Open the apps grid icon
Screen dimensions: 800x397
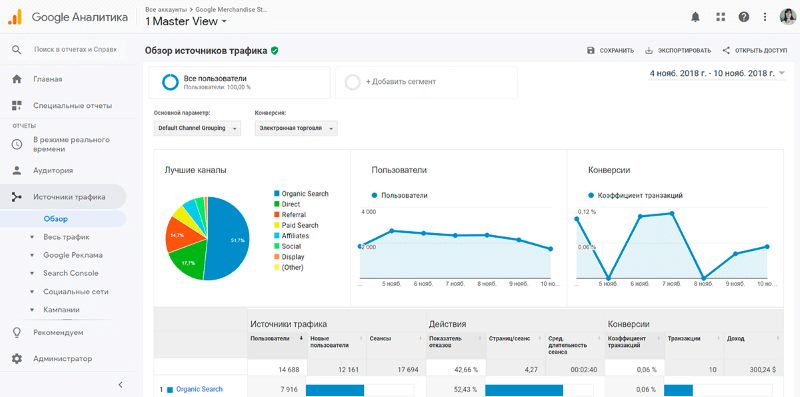point(720,17)
